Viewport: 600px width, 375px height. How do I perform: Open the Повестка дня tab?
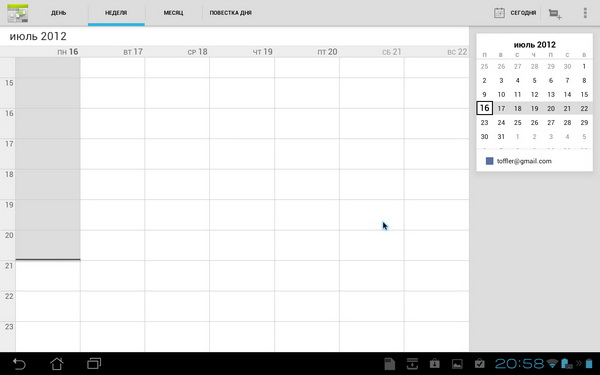click(230, 13)
